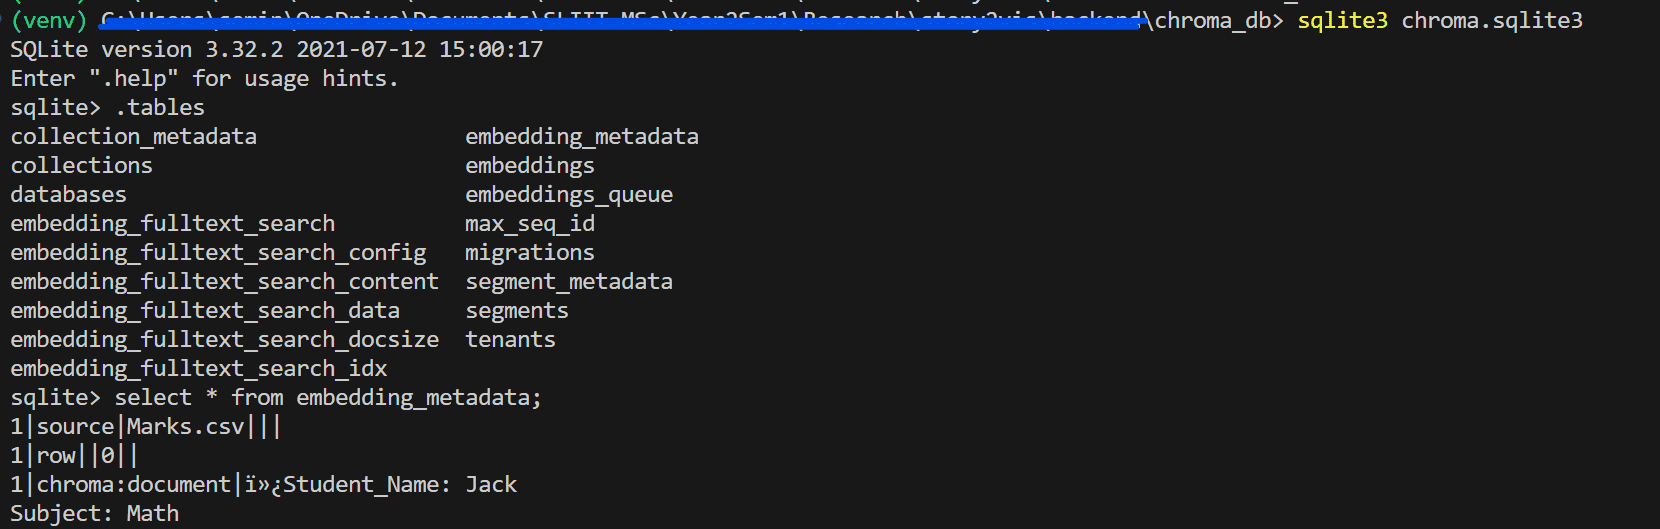Viewport: 1660px width, 529px height.
Task: Click the 'embedding_fulltext_search_docsize' table entry
Action: 224,340
